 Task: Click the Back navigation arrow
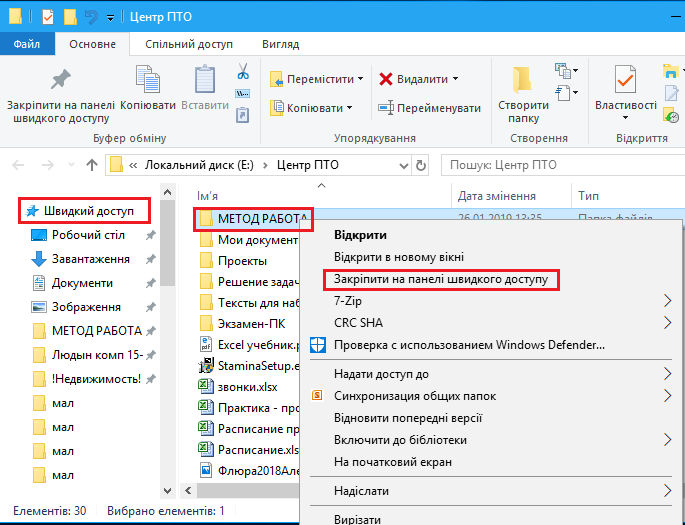(x=18, y=165)
